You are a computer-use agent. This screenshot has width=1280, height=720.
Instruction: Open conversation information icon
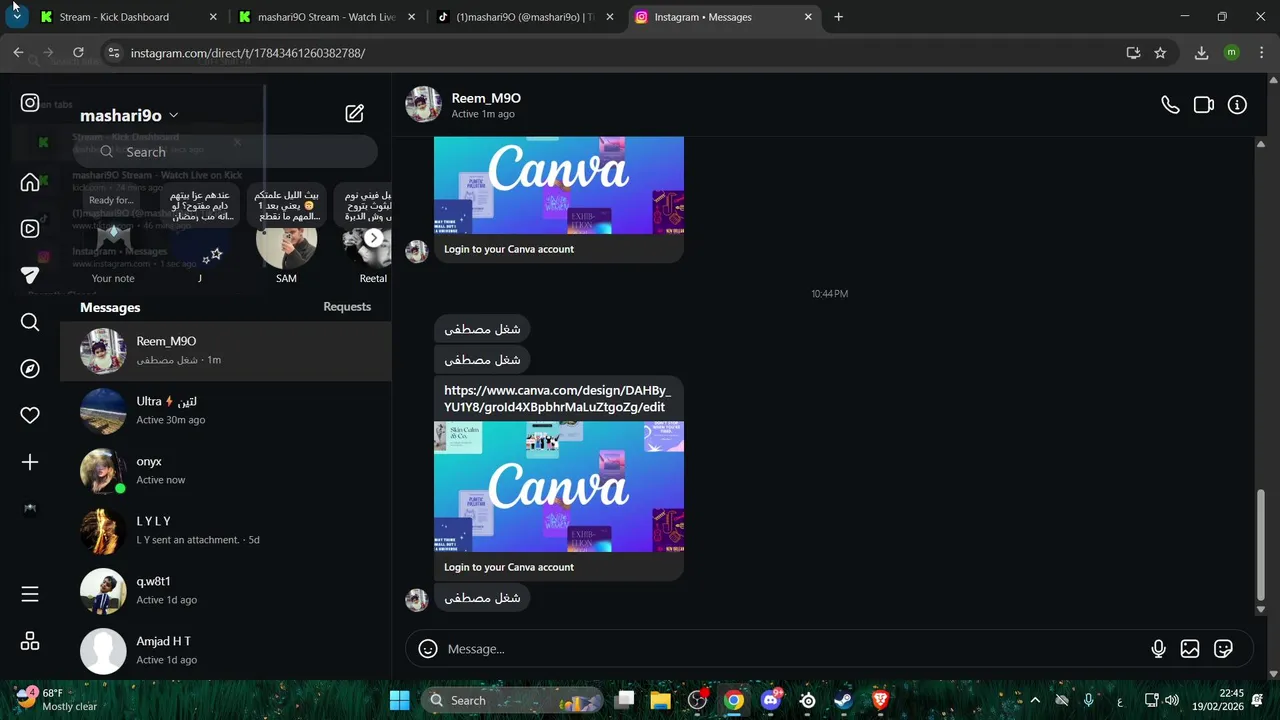[x=1237, y=104]
